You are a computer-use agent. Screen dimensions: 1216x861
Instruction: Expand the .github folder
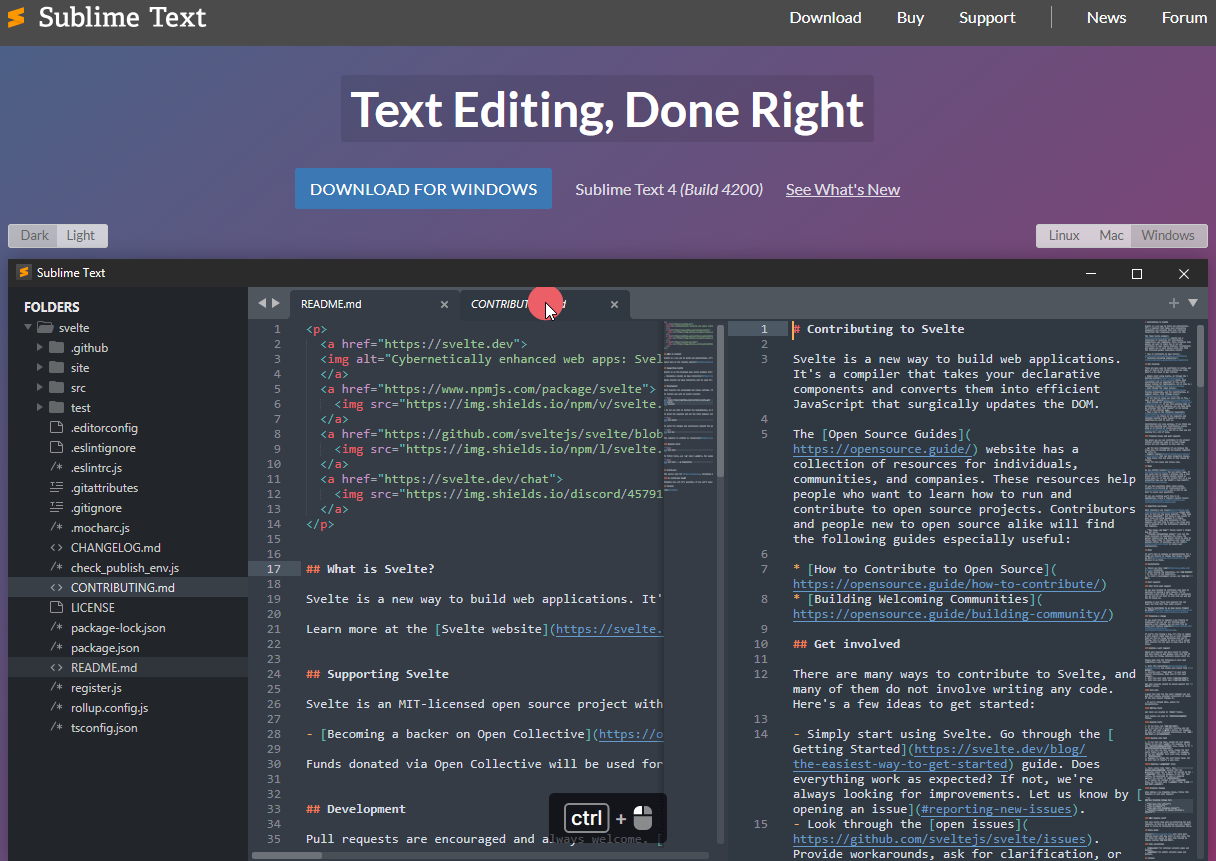(x=40, y=348)
